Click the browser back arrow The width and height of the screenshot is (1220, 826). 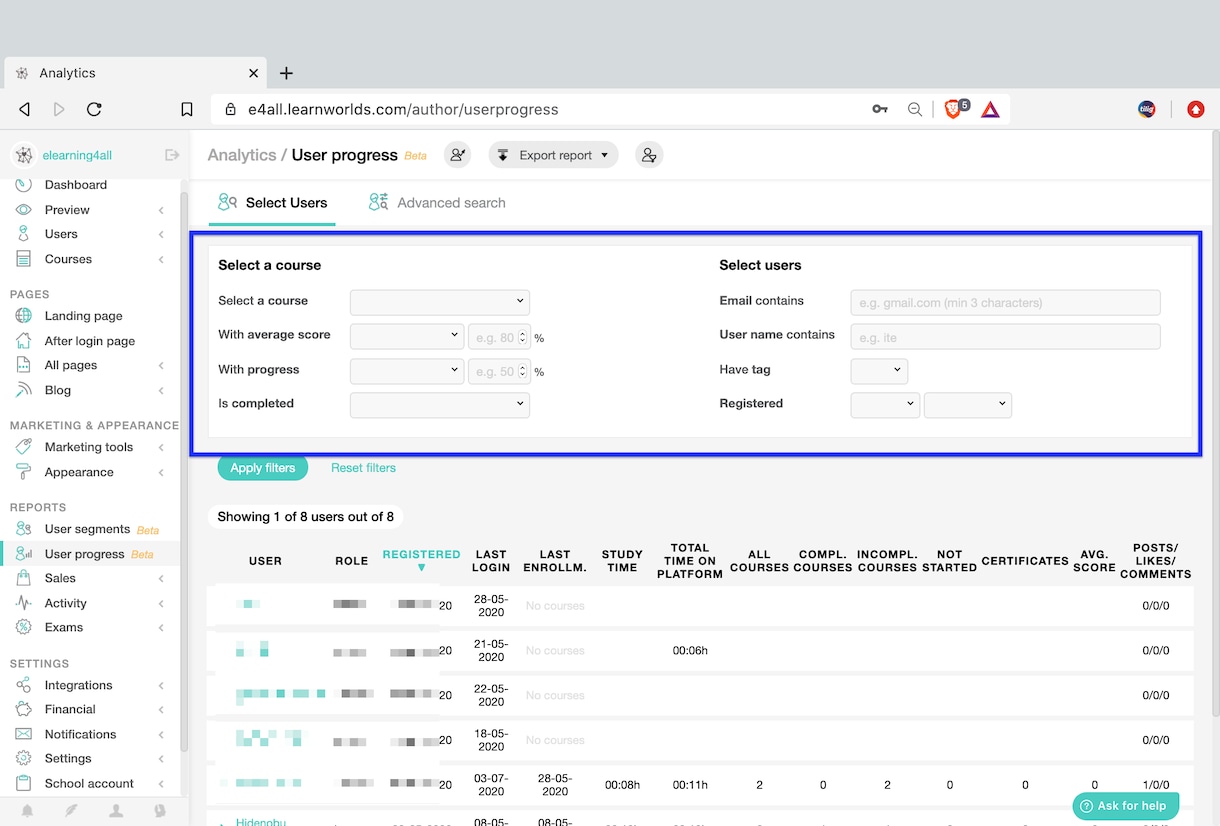(x=25, y=110)
